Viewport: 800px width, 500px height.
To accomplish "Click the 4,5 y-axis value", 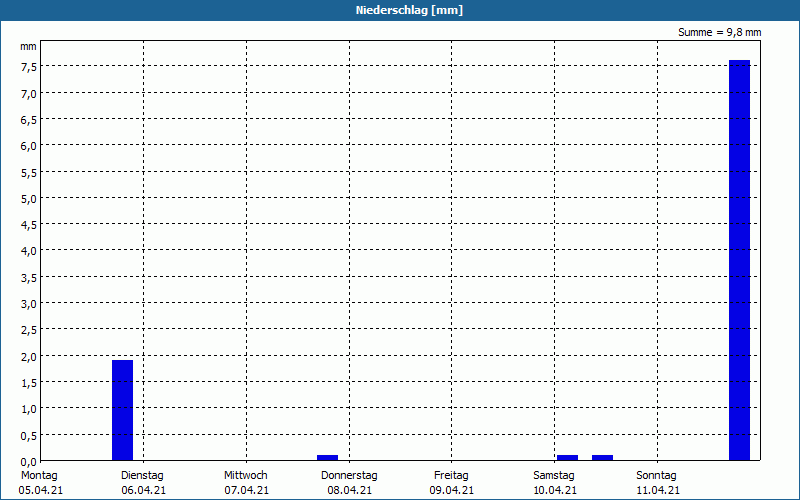I will point(29,225).
